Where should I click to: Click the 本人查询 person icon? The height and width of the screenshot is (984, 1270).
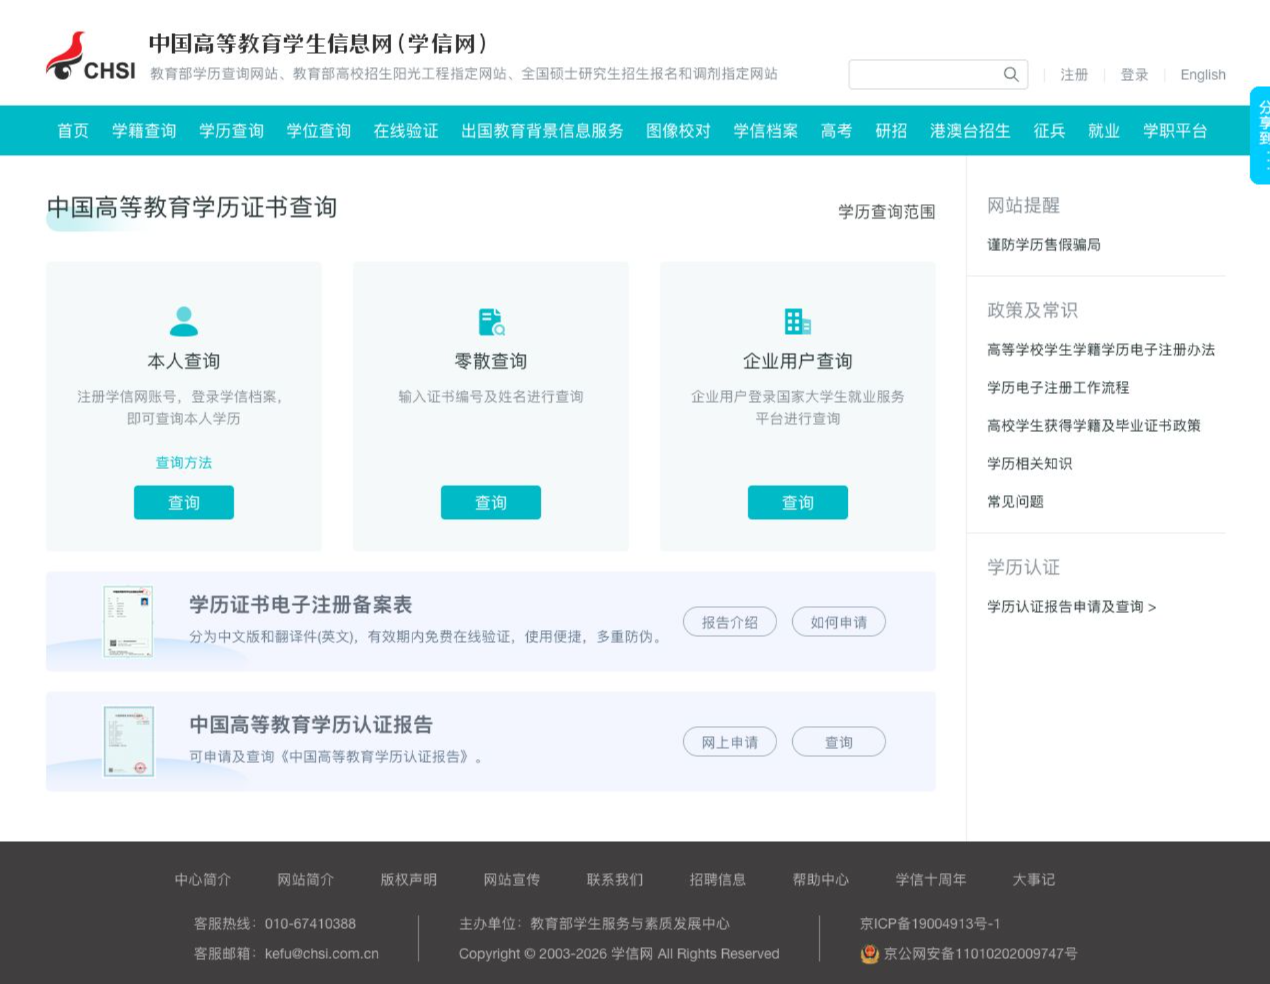[x=184, y=321]
